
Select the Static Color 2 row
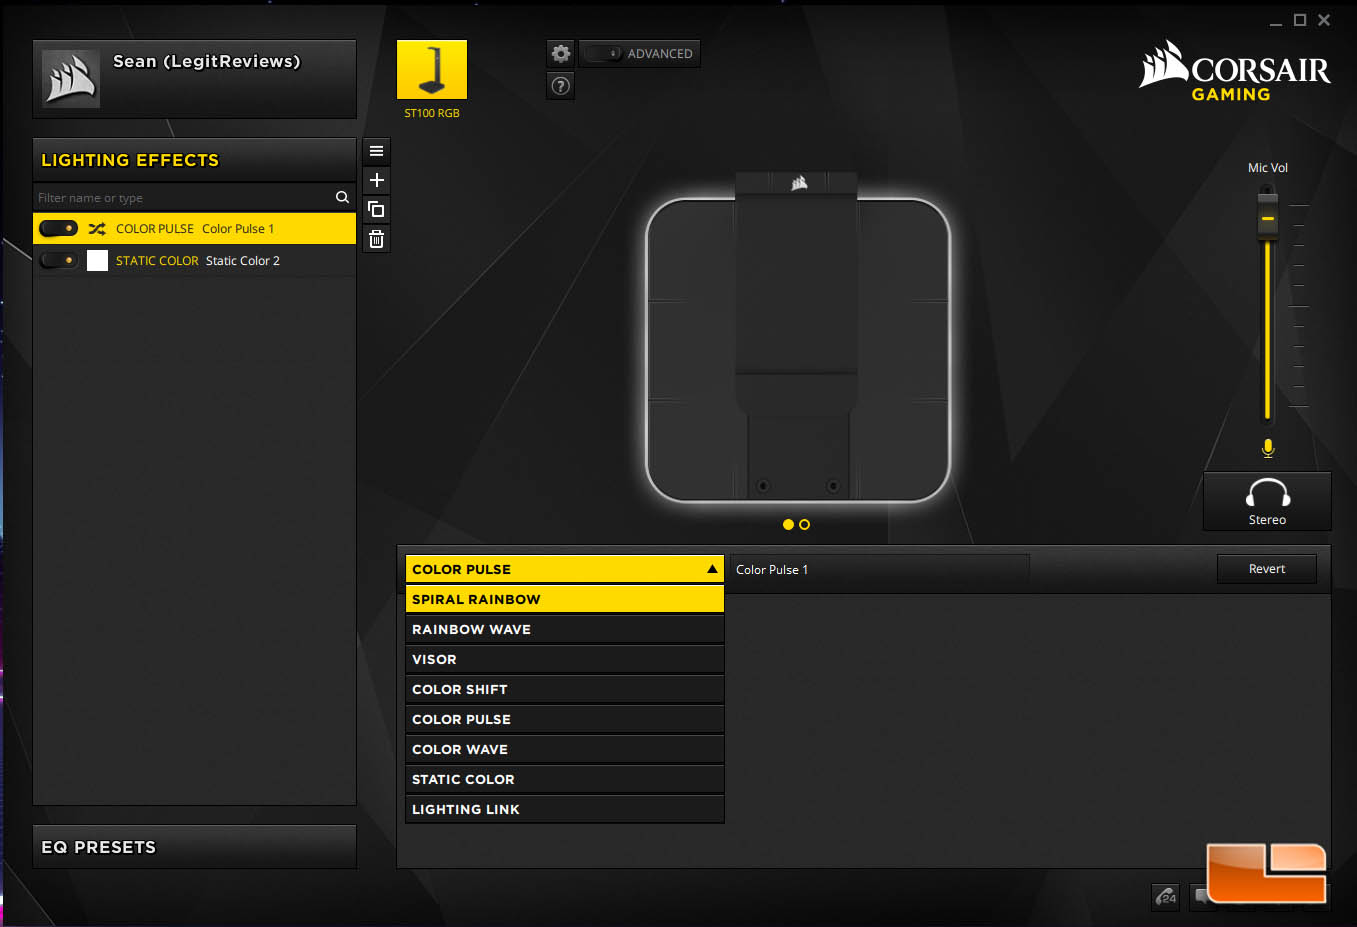[194, 261]
